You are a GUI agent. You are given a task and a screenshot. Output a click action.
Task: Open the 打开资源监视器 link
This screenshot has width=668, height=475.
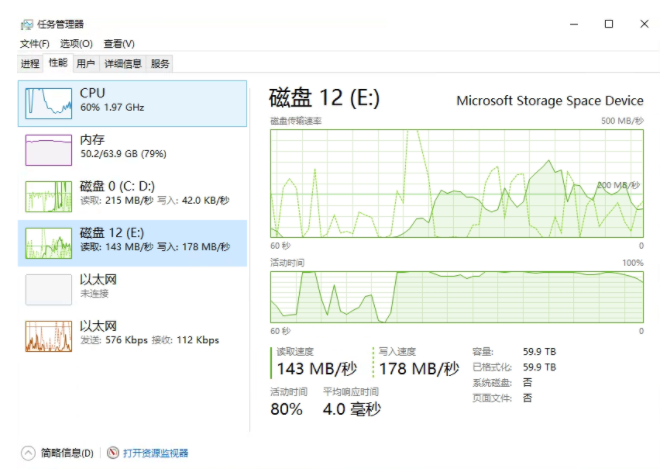click(155, 453)
